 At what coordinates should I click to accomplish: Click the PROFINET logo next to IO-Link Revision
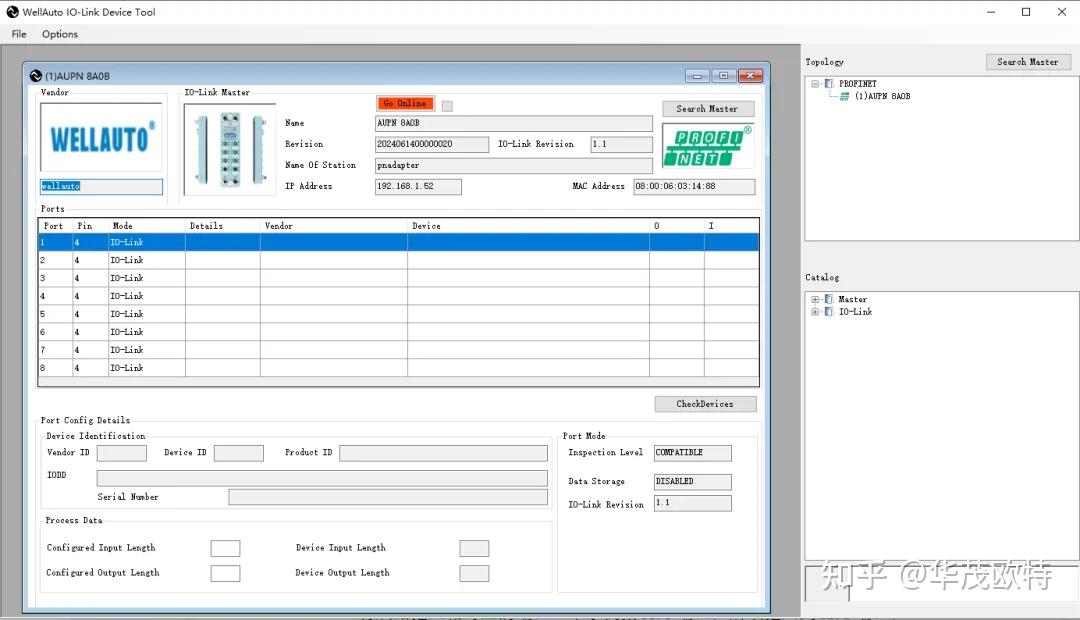(707, 144)
